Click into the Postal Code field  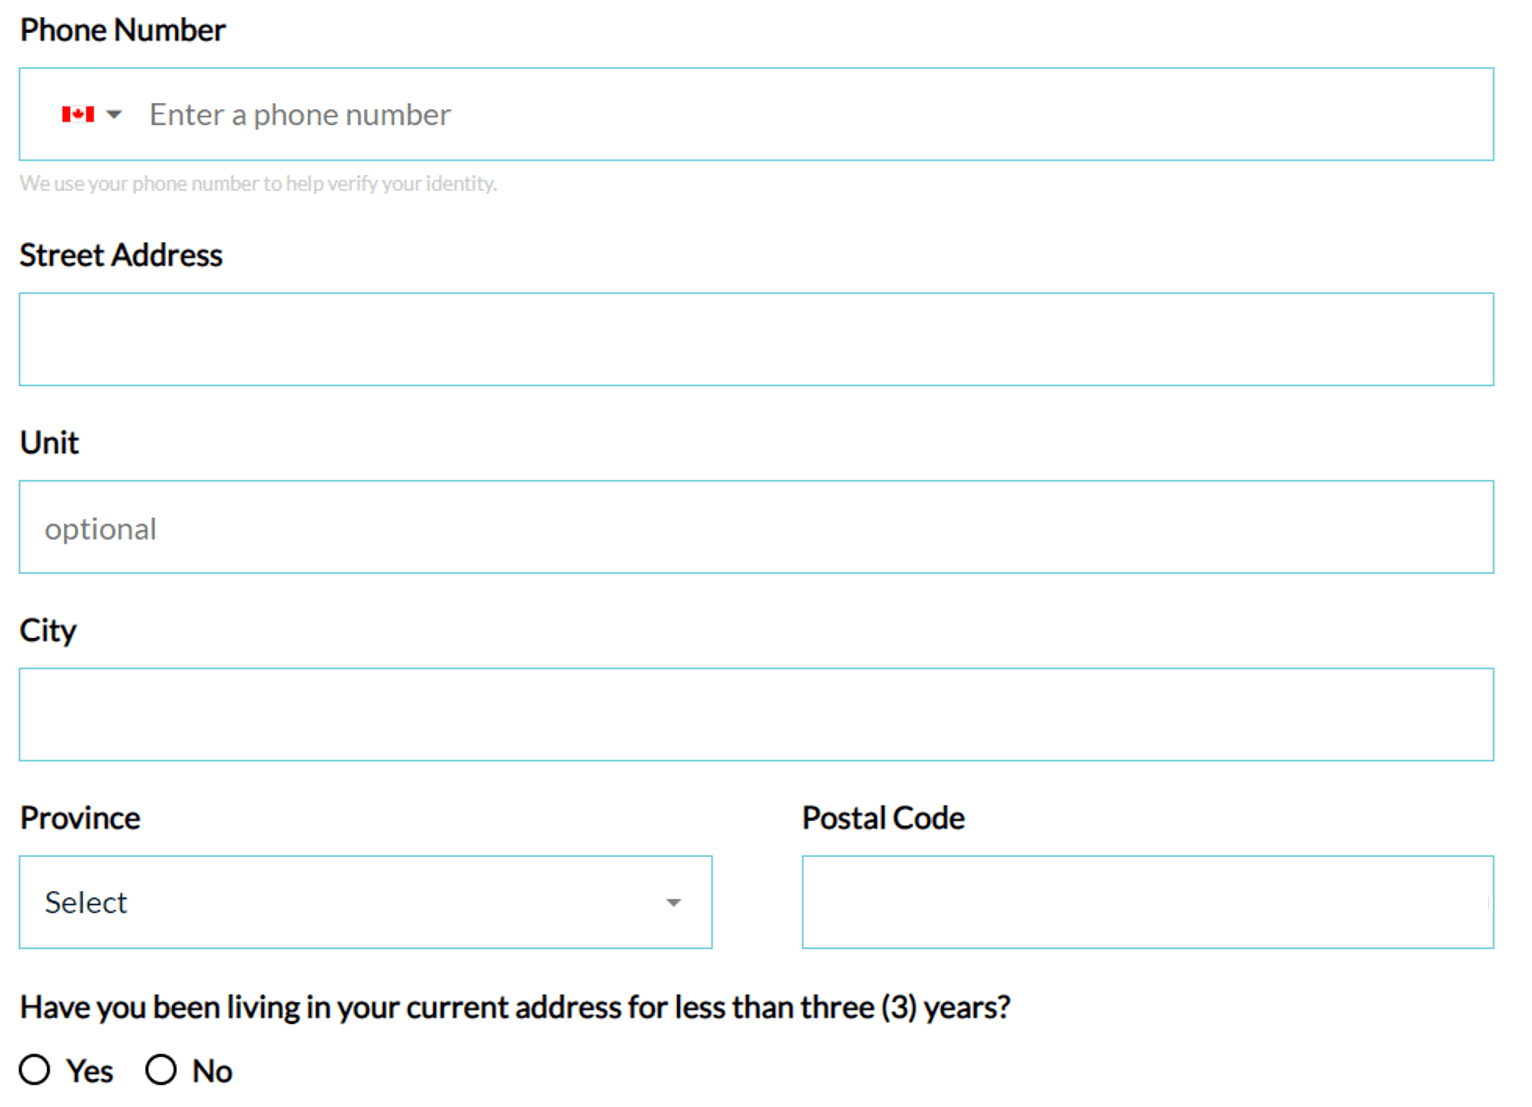pyautogui.click(x=1147, y=902)
